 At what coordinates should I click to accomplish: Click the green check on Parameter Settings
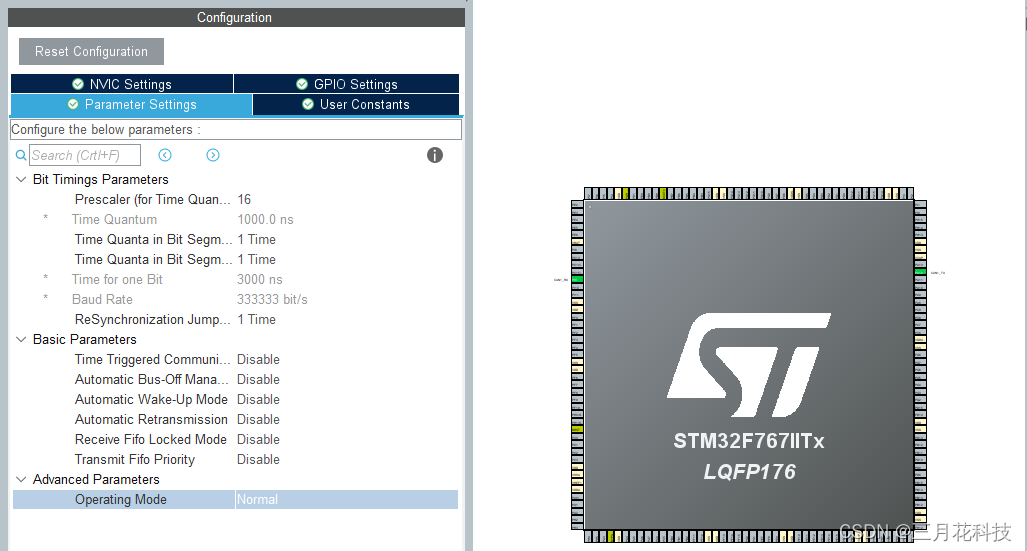pyautogui.click(x=73, y=104)
